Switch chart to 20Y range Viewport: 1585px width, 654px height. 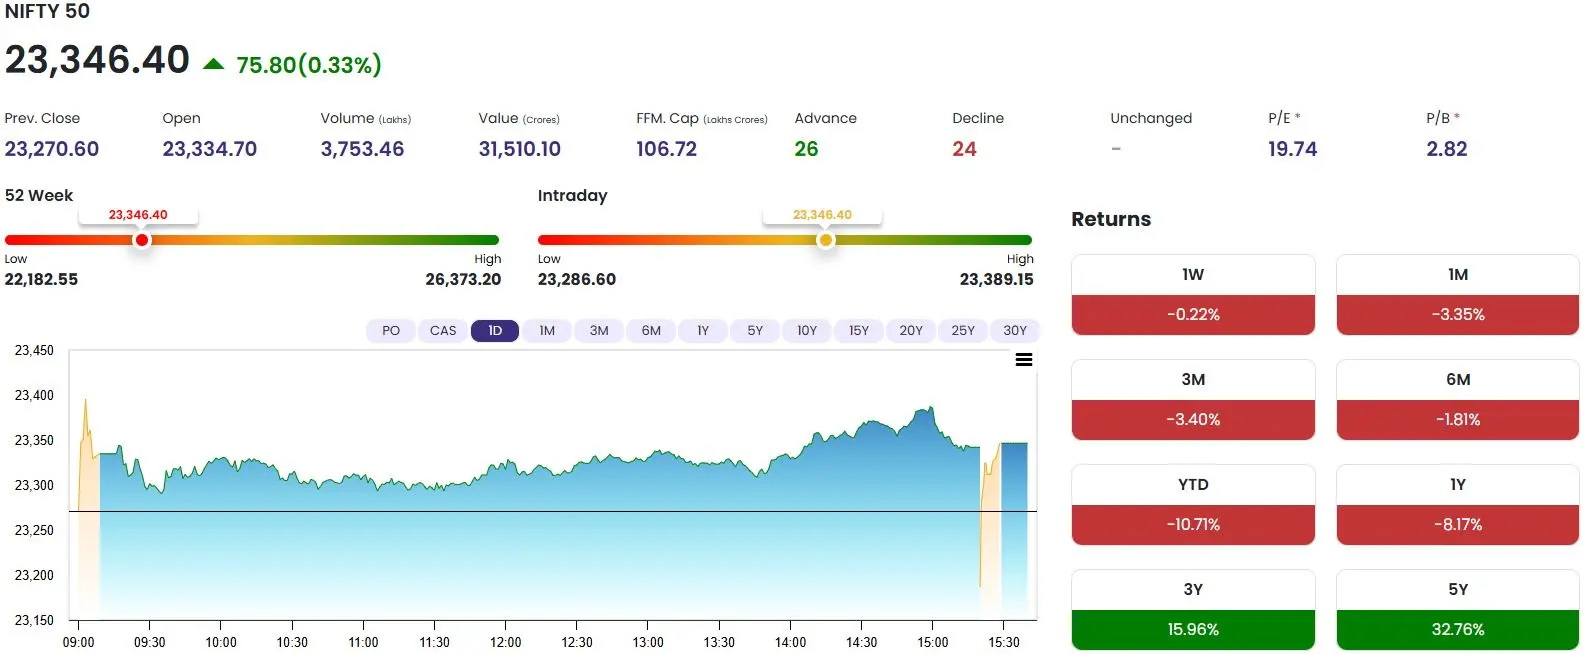tap(911, 331)
